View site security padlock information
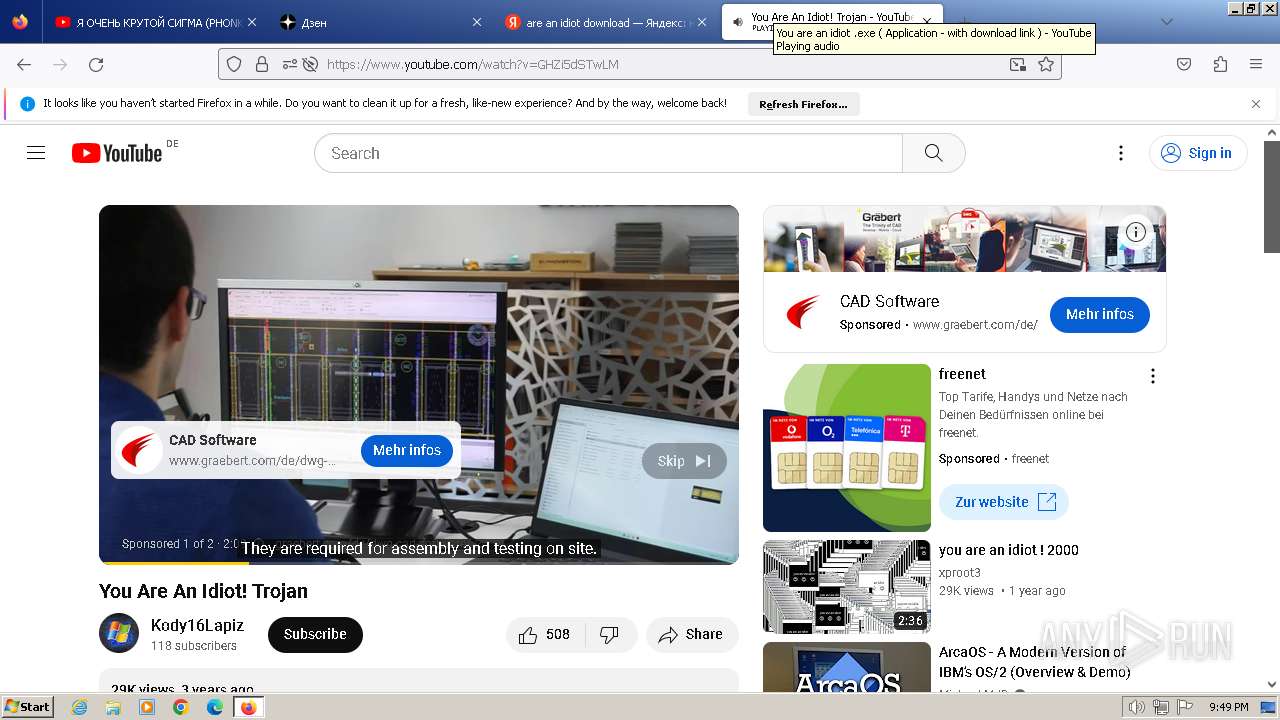This screenshot has height=720, width=1280. 262,64
